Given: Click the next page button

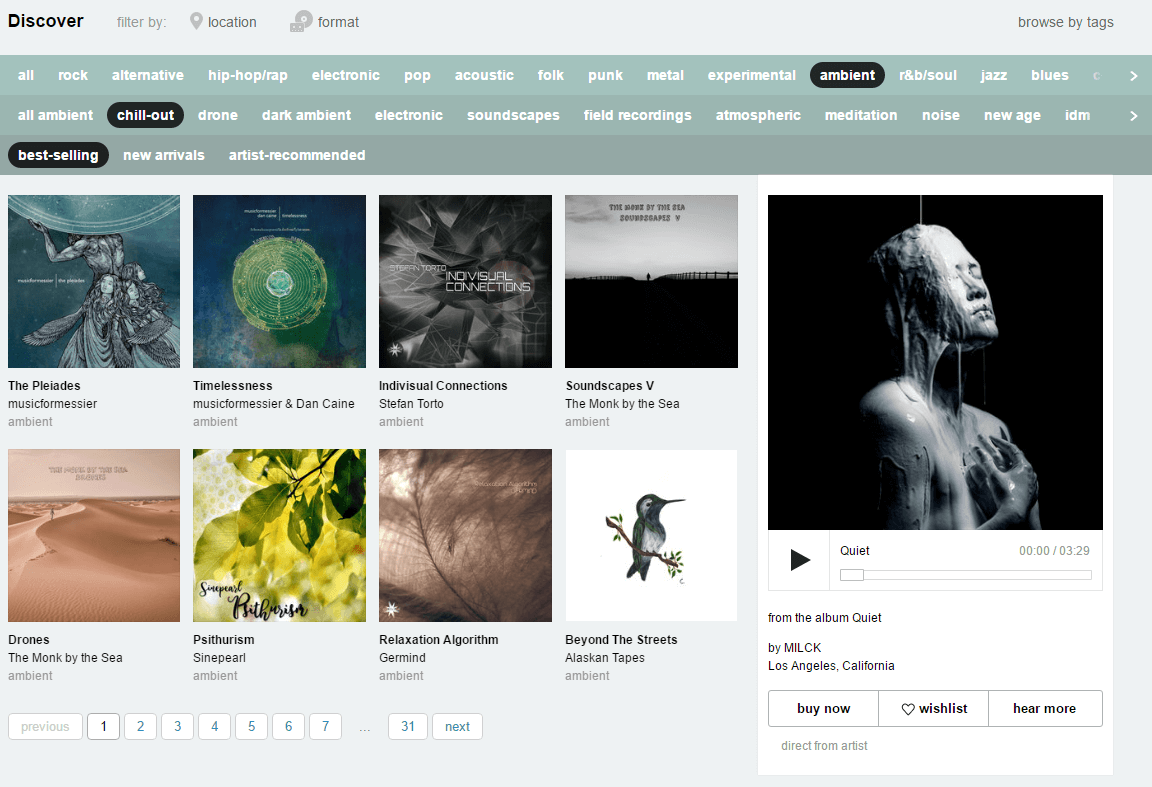Looking at the screenshot, I should 457,726.
